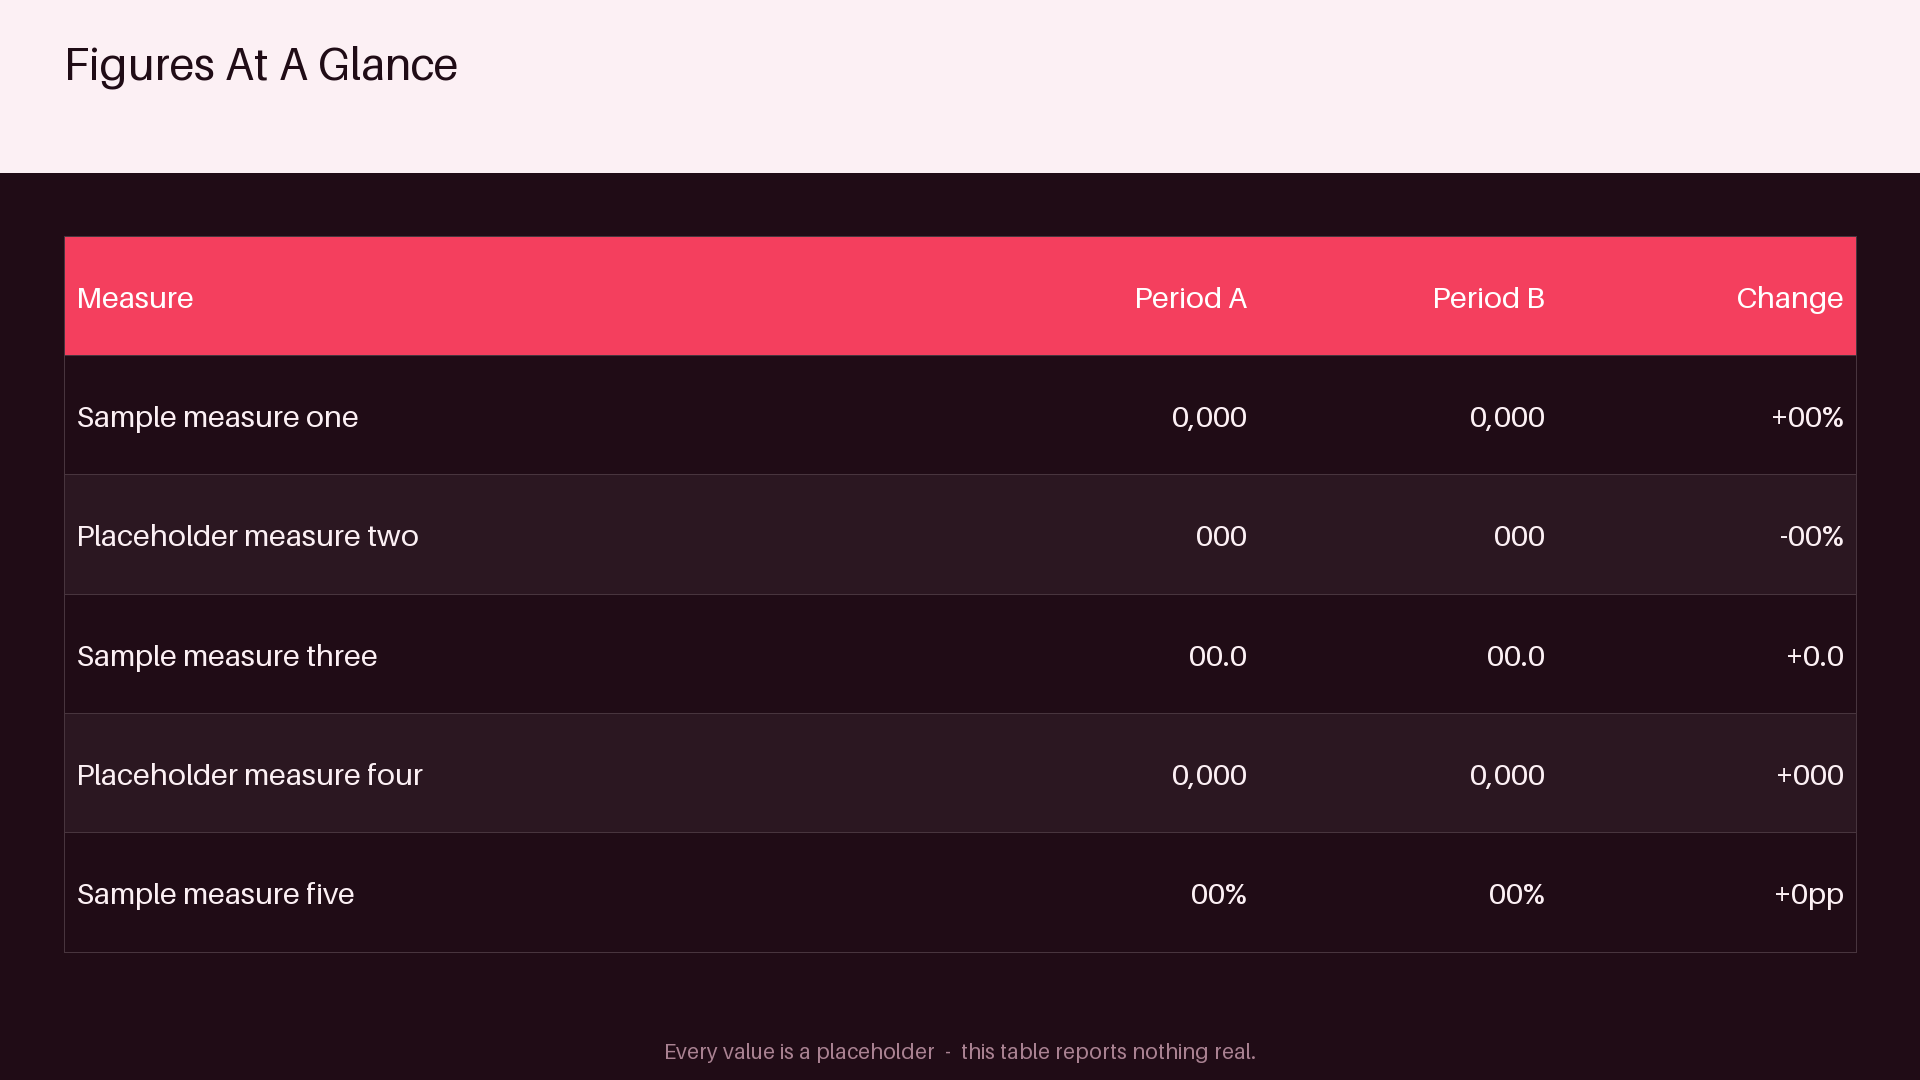The height and width of the screenshot is (1080, 1920).
Task: Click the Figures At A Glance title
Action: point(261,65)
